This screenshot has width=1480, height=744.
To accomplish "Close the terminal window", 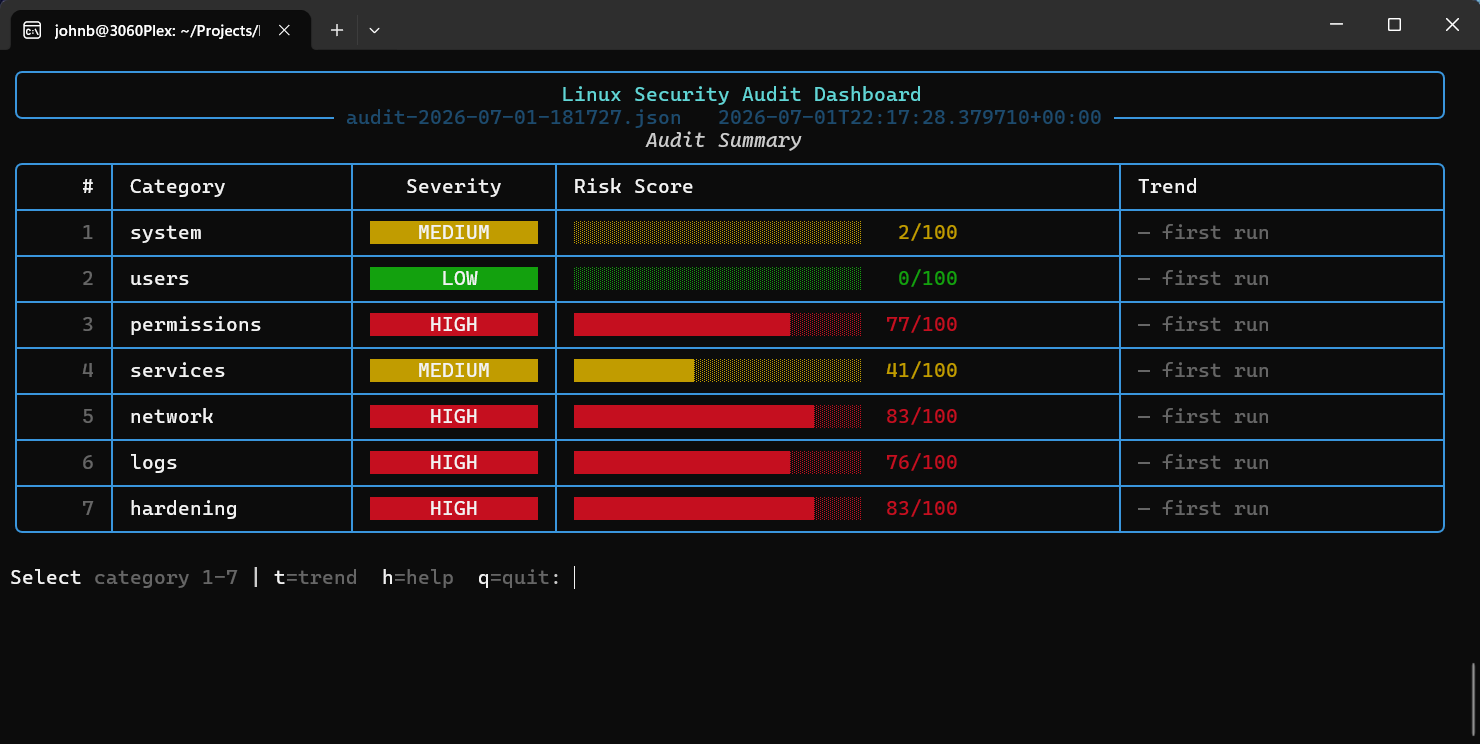I will pos(1452,24).
